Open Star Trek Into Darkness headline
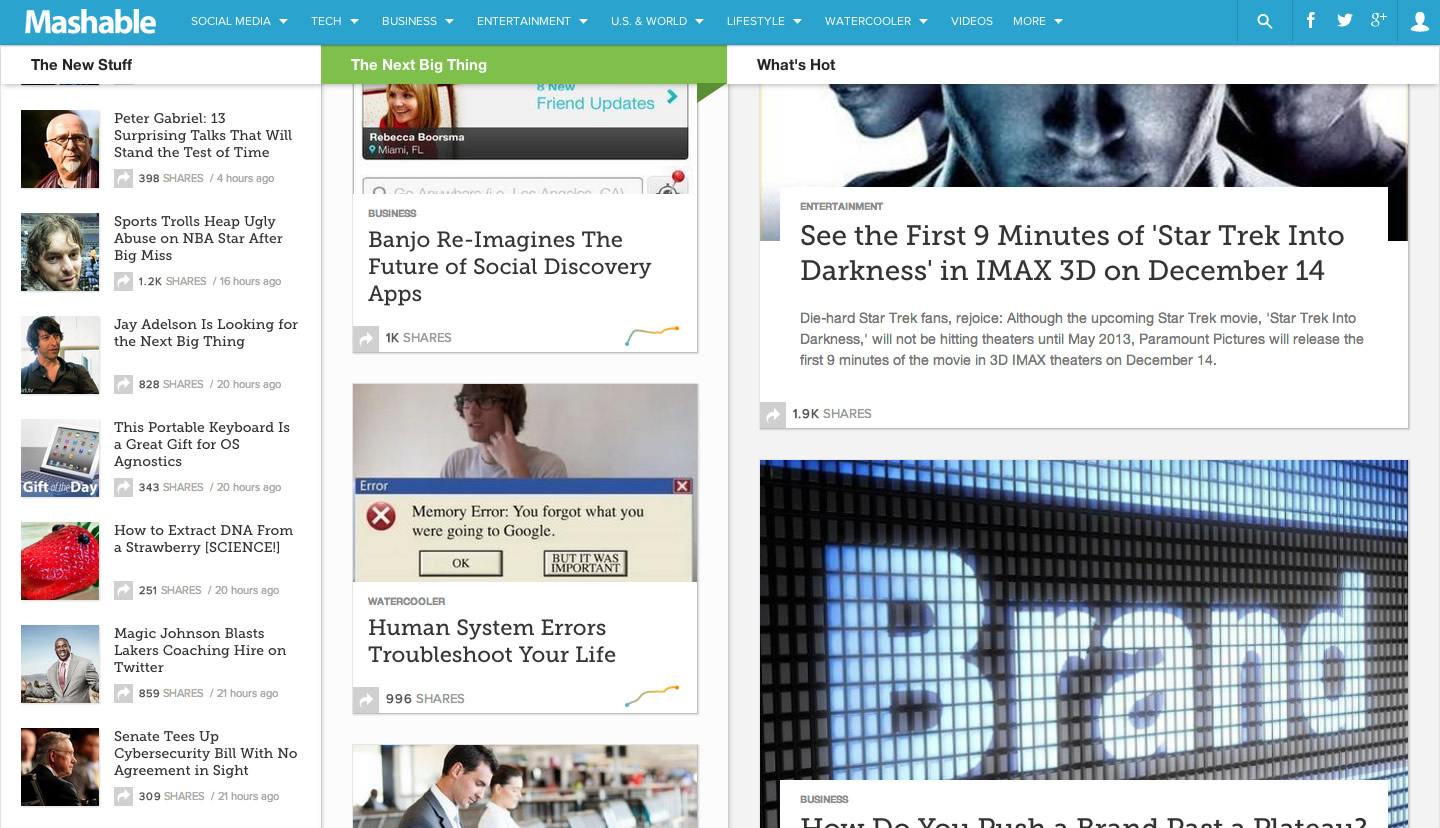Image resolution: width=1440 pixels, height=828 pixels. click(x=1072, y=253)
